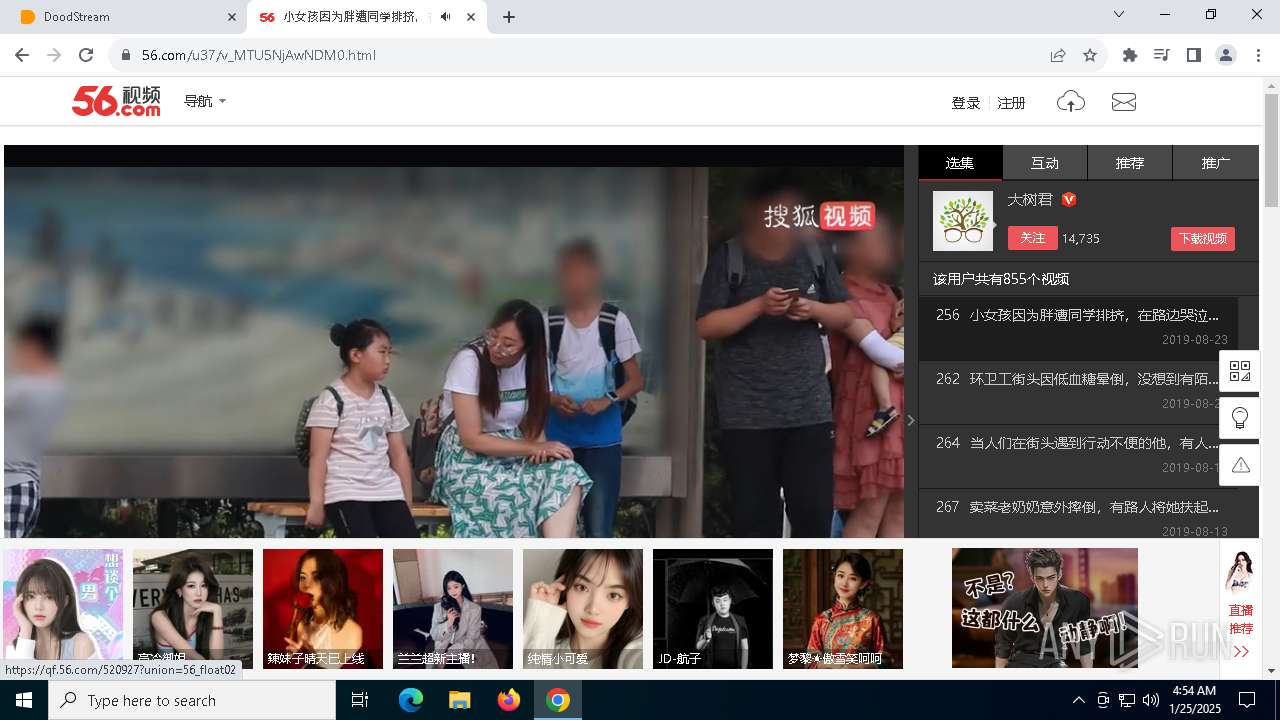Mute the tab via speaker icon
This screenshot has width=1280, height=720.
click(445, 17)
